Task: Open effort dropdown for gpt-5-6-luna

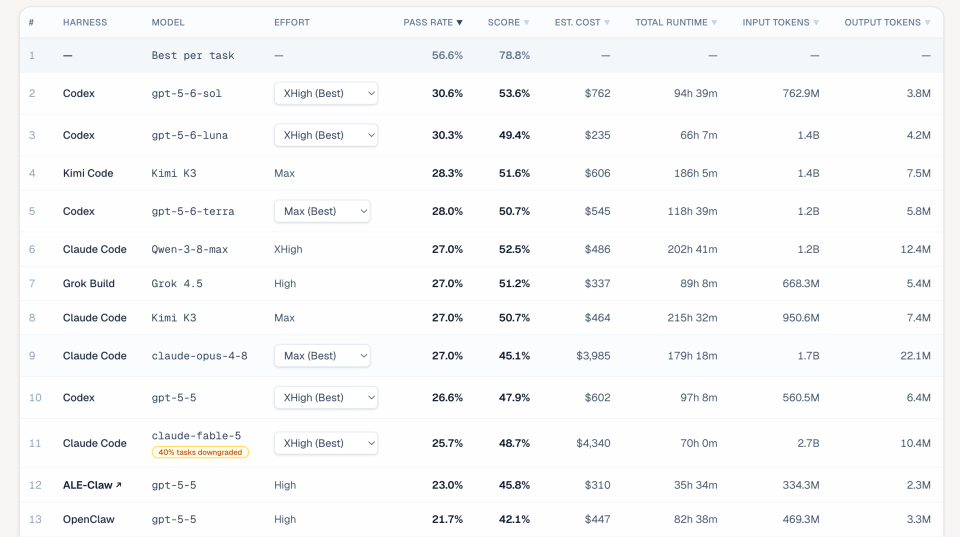Action: tap(326, 135)
